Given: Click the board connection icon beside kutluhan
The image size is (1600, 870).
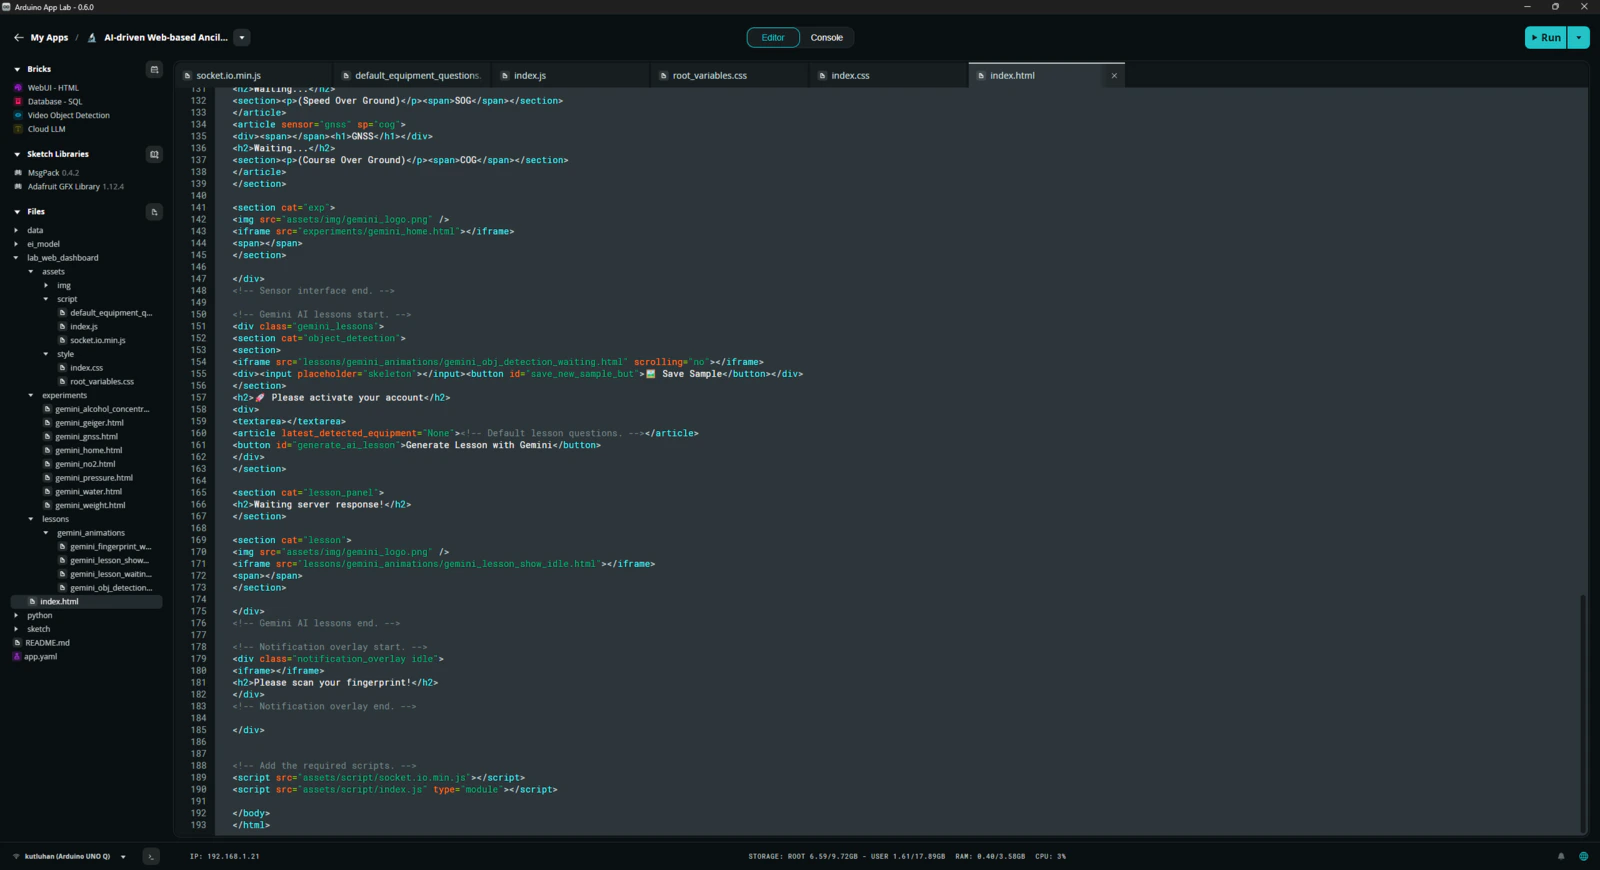Looking at the screenshot, I should tap(16, 857).
